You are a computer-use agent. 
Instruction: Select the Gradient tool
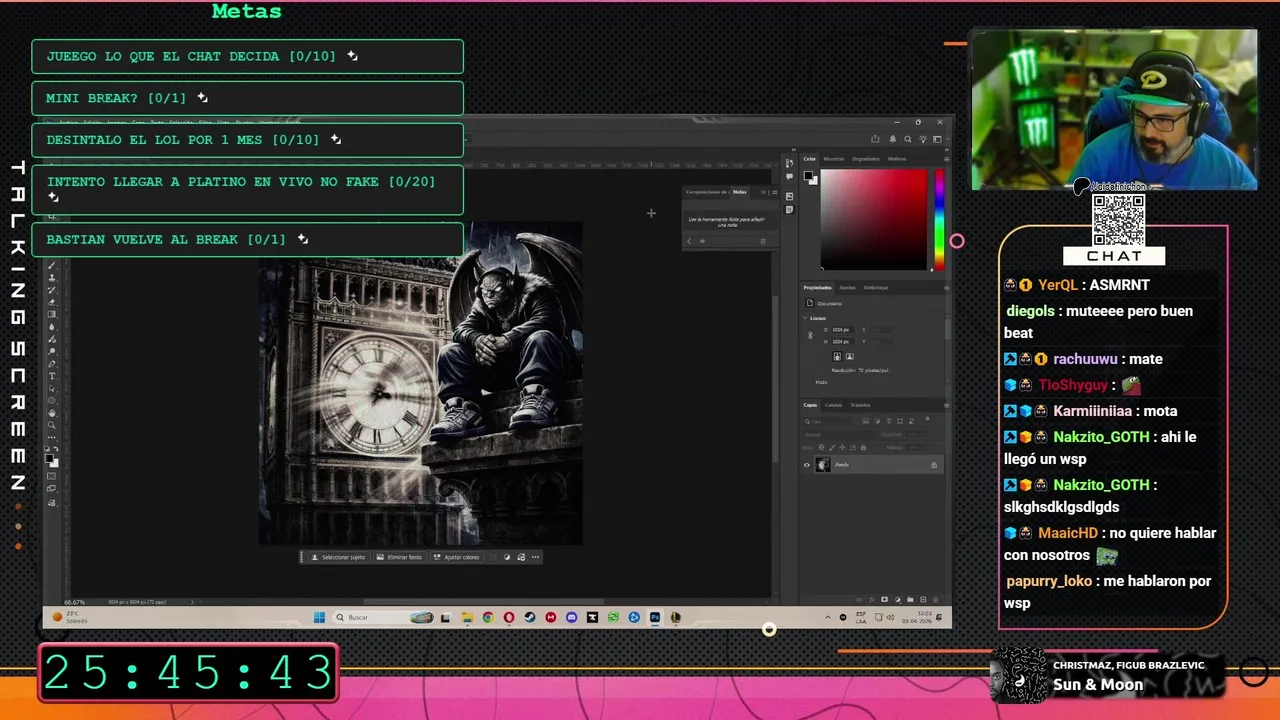pos(52,314)
